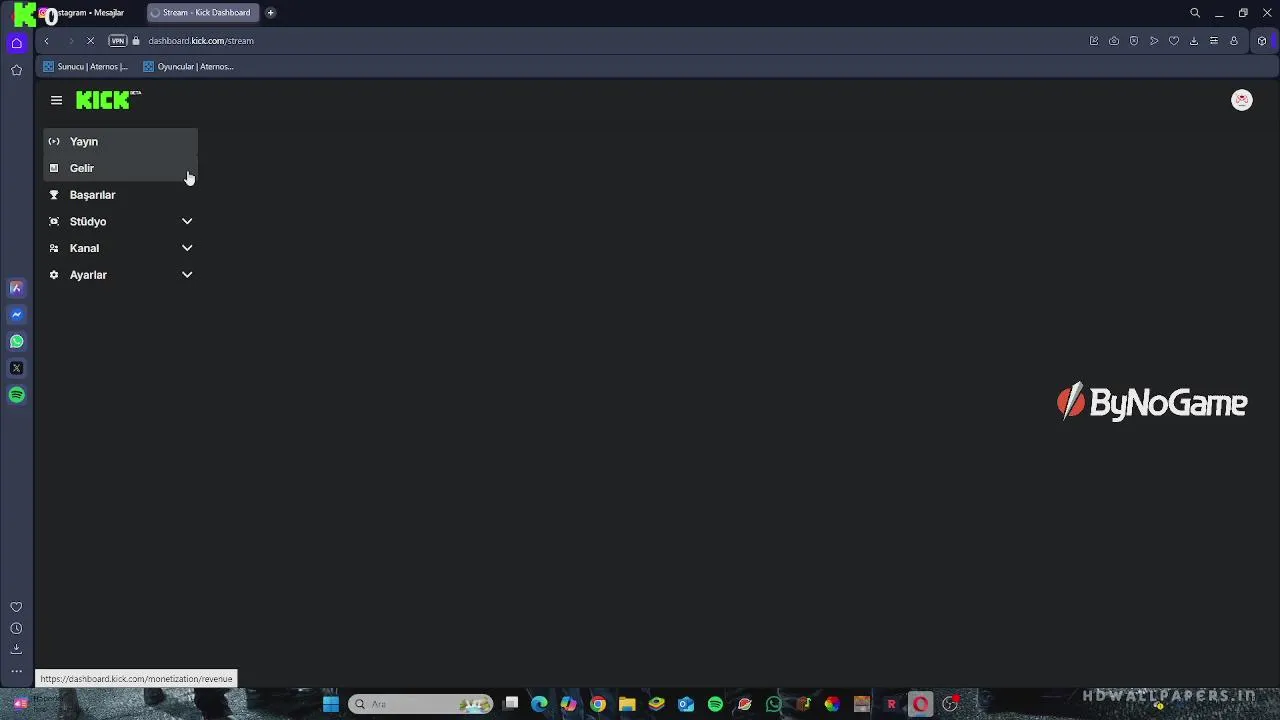Open the Oyuncular | Aternos bookmark
Viewport: 1280px width, 720px height.
pyautogui.click(x=188, y=67)
